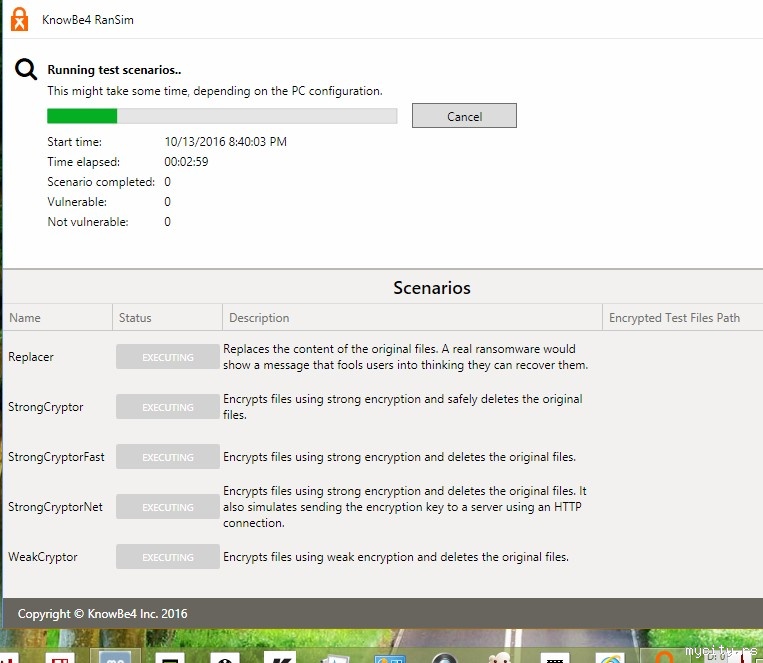Image resolution: width=763 pixels, height=663 pixels.
Task: Select the StrongCryptorNet scenario name
Action: click(55, 507)
